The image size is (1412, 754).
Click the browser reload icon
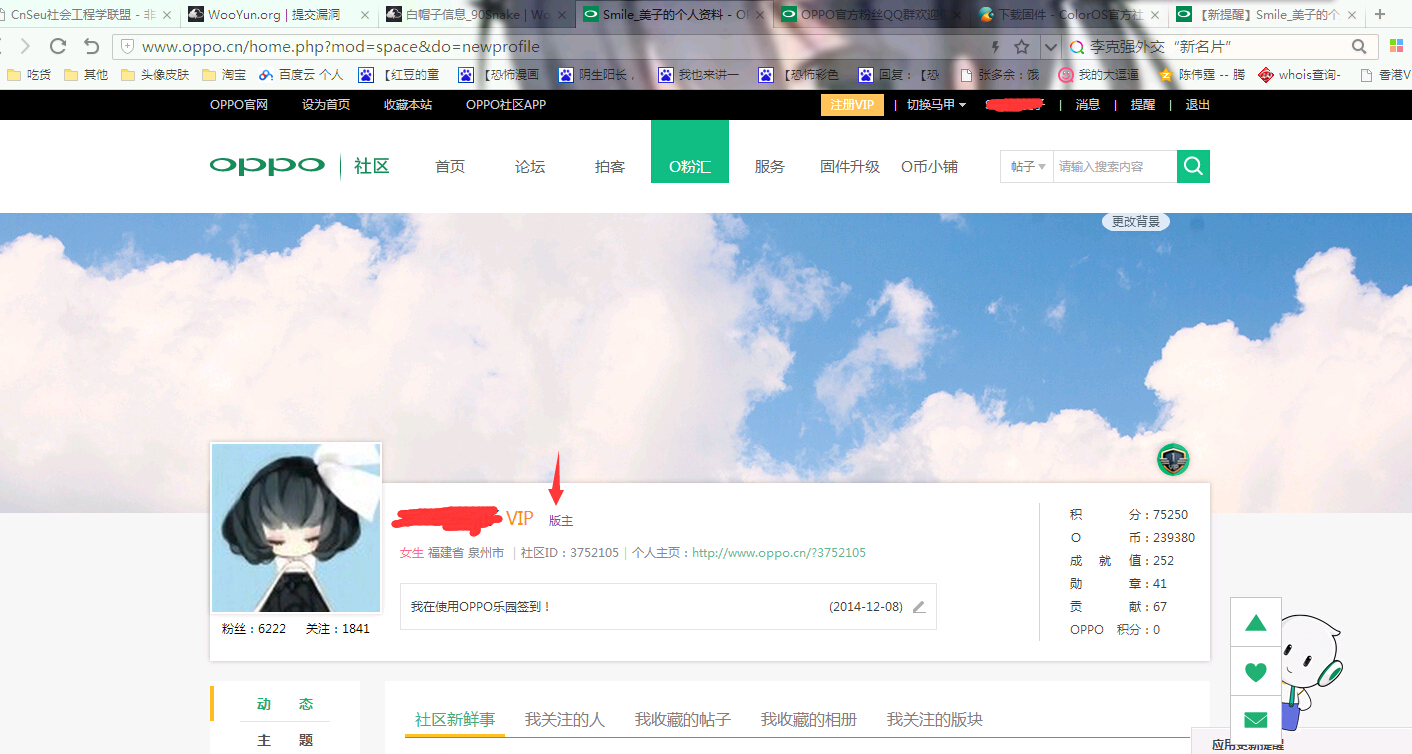point(57,46)
